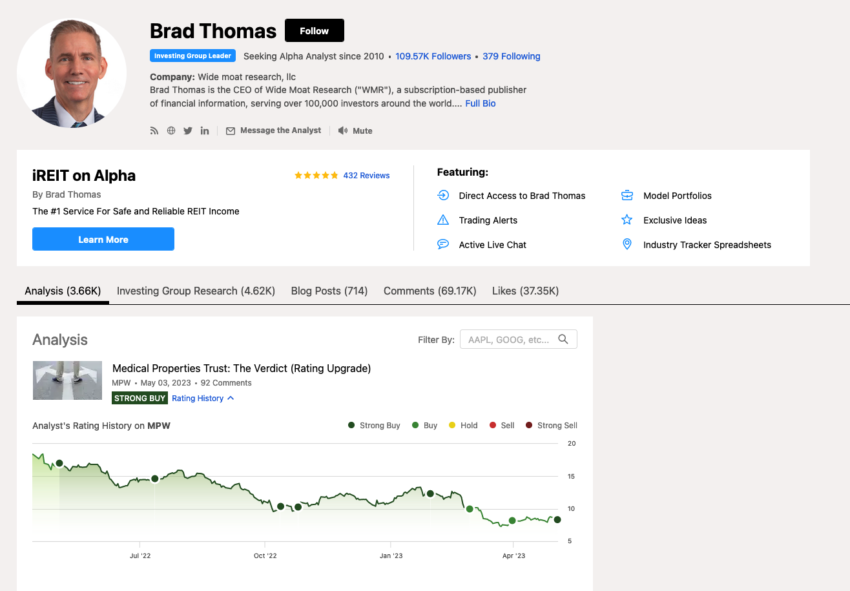Visit the analyst's website via globe icon

coord(170,130)
